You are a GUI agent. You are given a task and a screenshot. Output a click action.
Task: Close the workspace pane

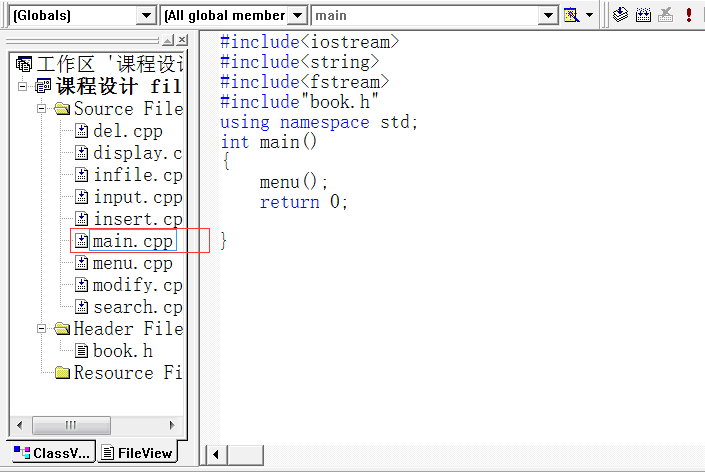(182, 40)
